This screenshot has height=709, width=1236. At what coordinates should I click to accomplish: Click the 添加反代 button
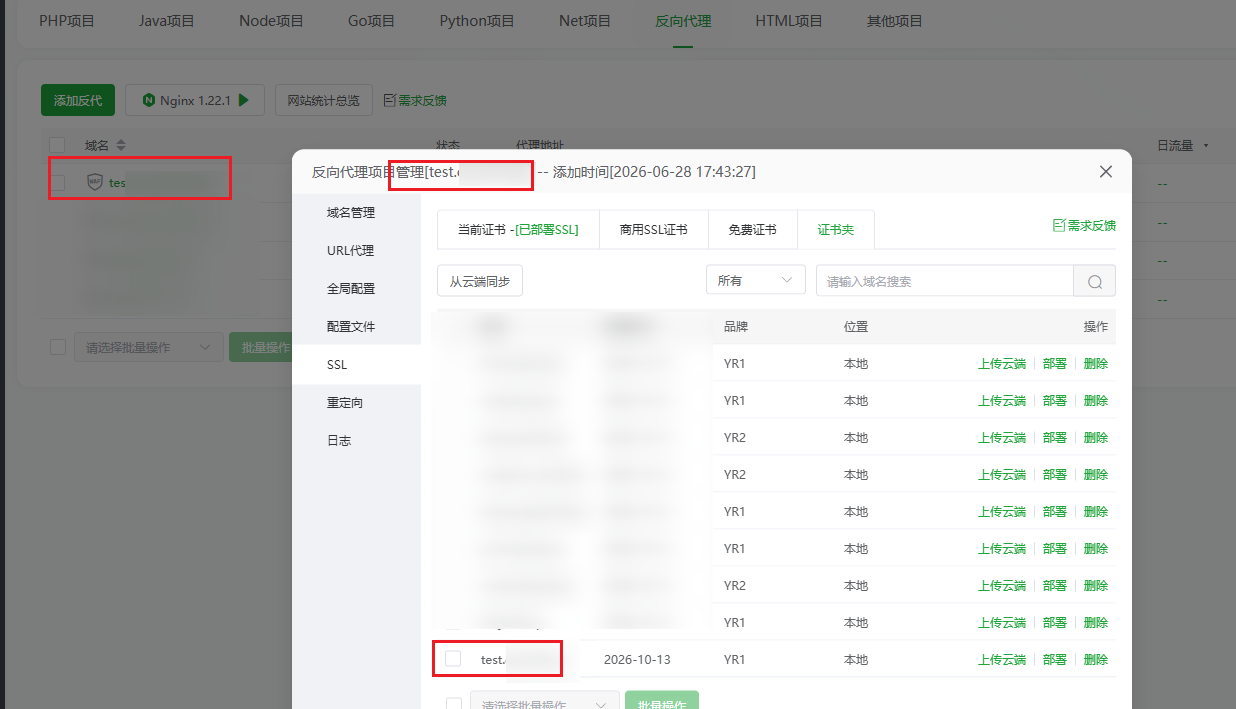78,100
